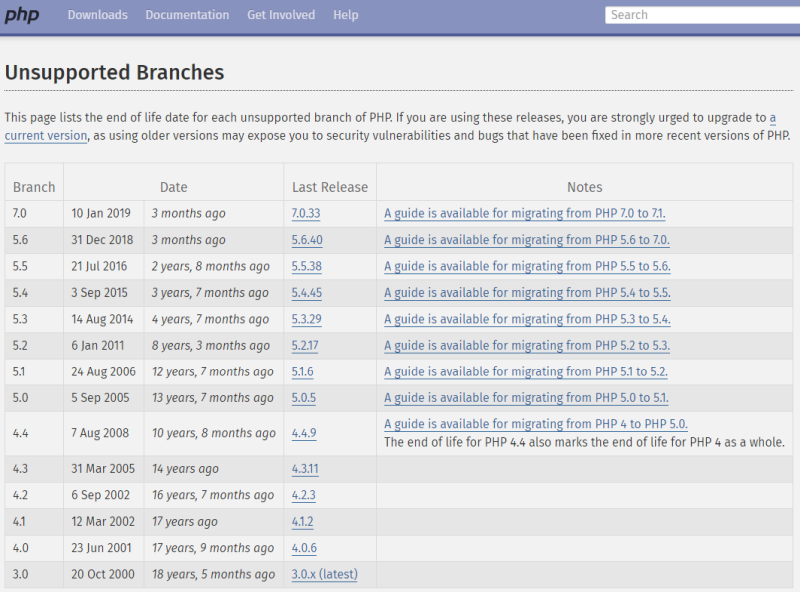The width and height of the screenshot is (800, 592).
Task: Open migration guide PHP 4 to PHP 5.0
Action: pos(536,424)
